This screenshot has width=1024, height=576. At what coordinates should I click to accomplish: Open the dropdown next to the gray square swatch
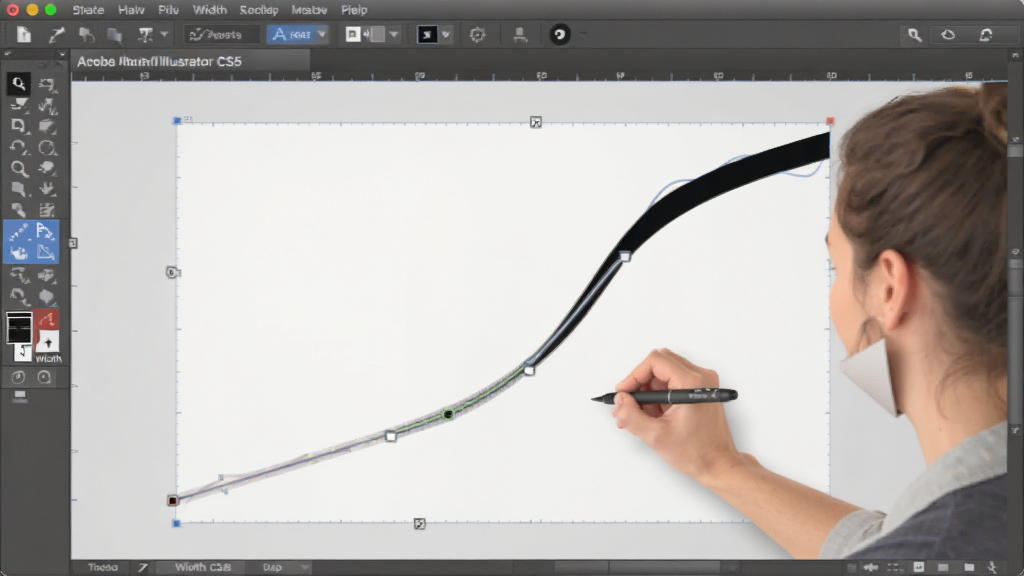(x=393, y=35)
